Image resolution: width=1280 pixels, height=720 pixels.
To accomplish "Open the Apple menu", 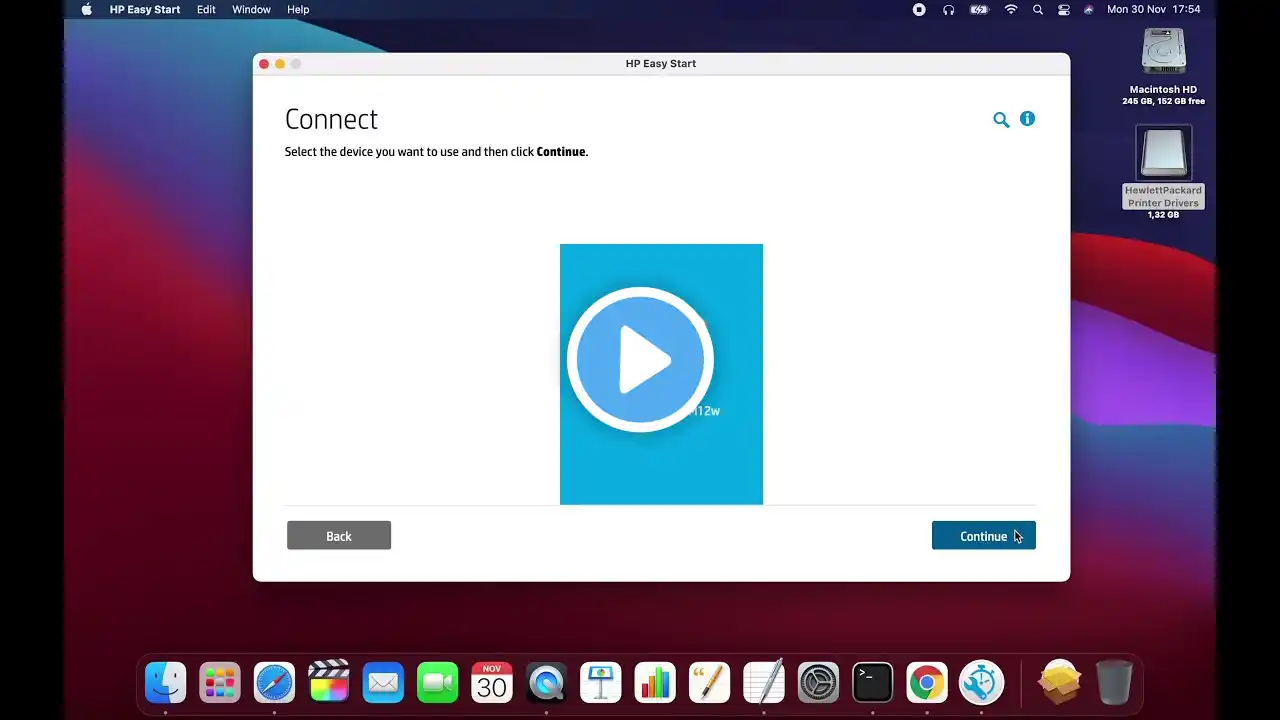I will [x=86, y=10].
